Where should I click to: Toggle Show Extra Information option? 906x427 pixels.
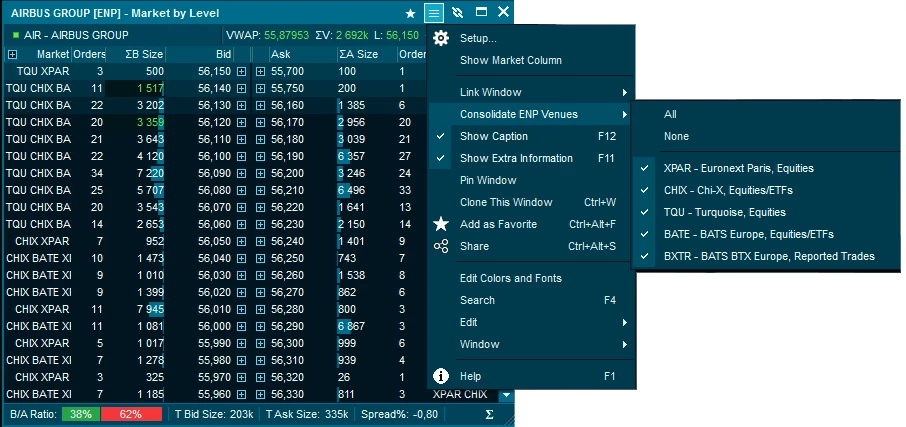(x=530, y=158)
